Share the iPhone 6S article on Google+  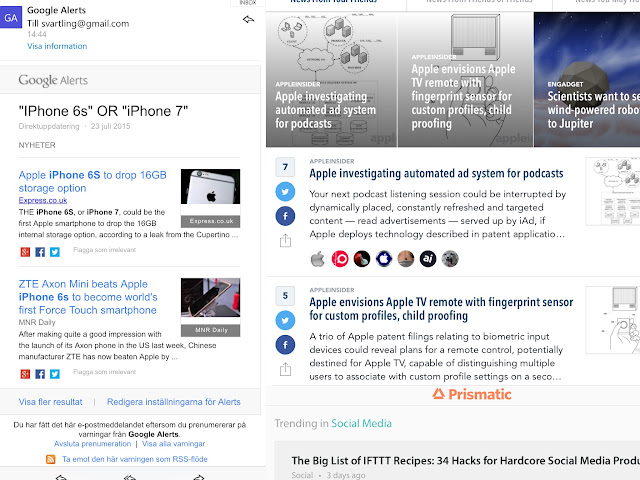pos(25,252)
